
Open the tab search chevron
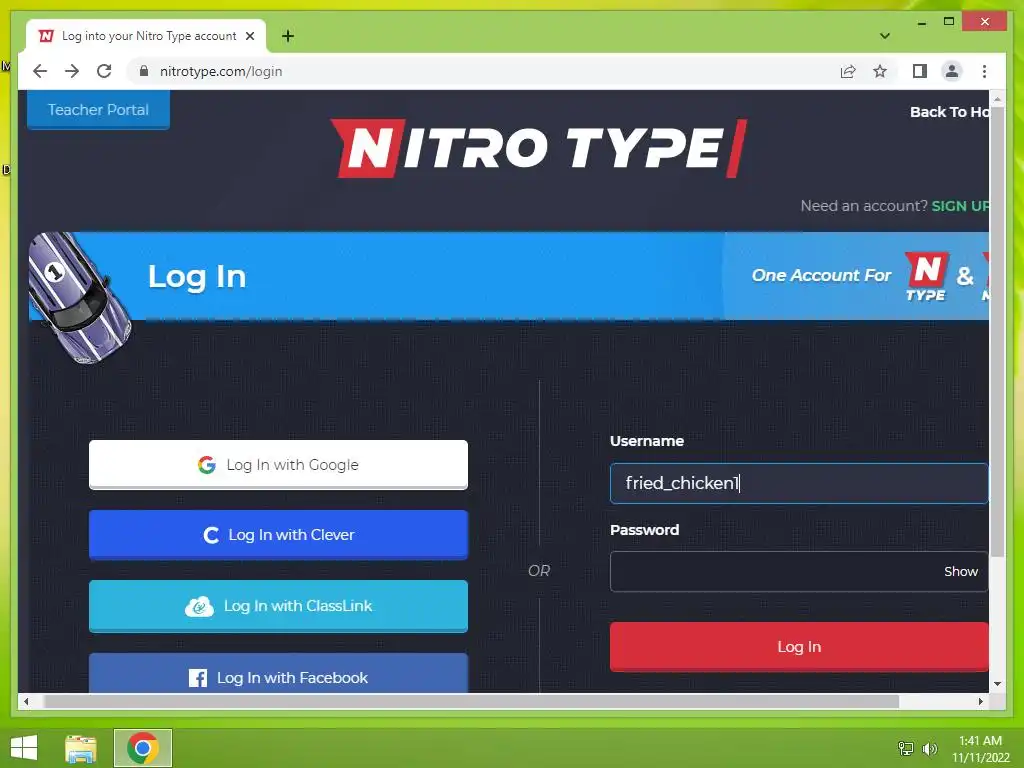click(x=884, y=36)
